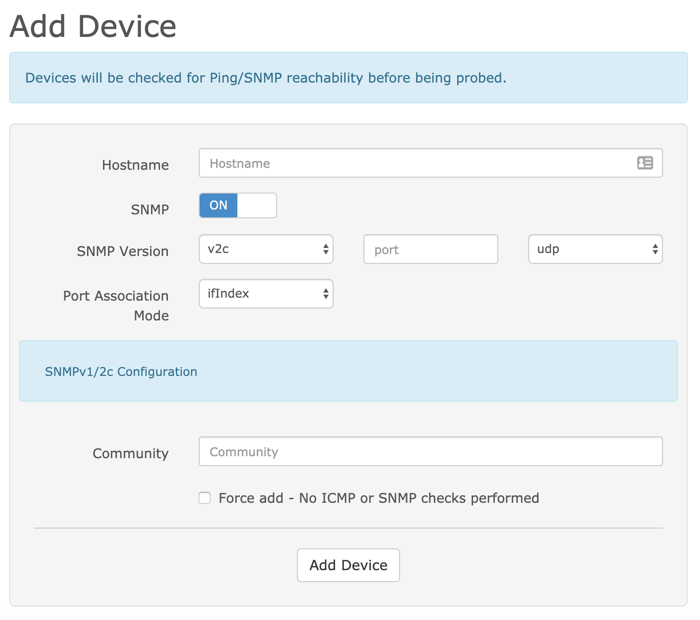
Task: Click the white handle of the SNMP switch
Action: coord(256,205)
